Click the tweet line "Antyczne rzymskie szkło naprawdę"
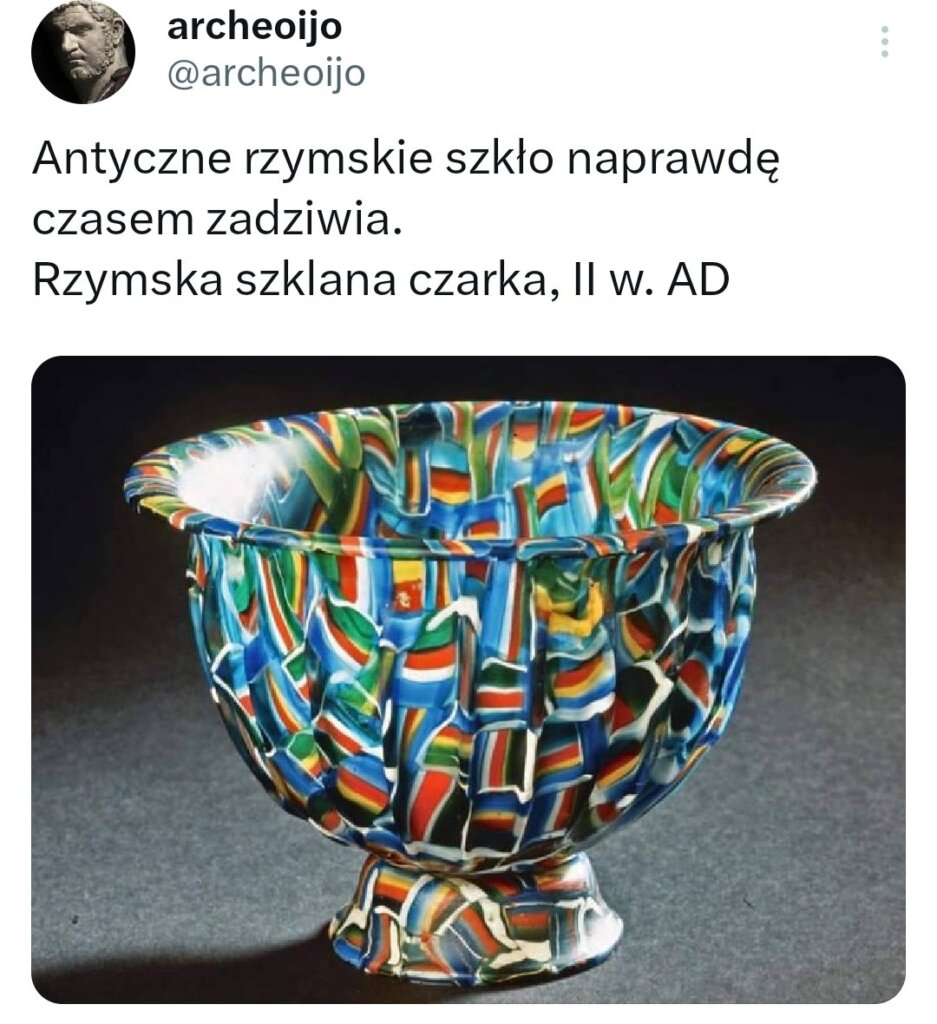937x1024 pixels. point(405,160)
